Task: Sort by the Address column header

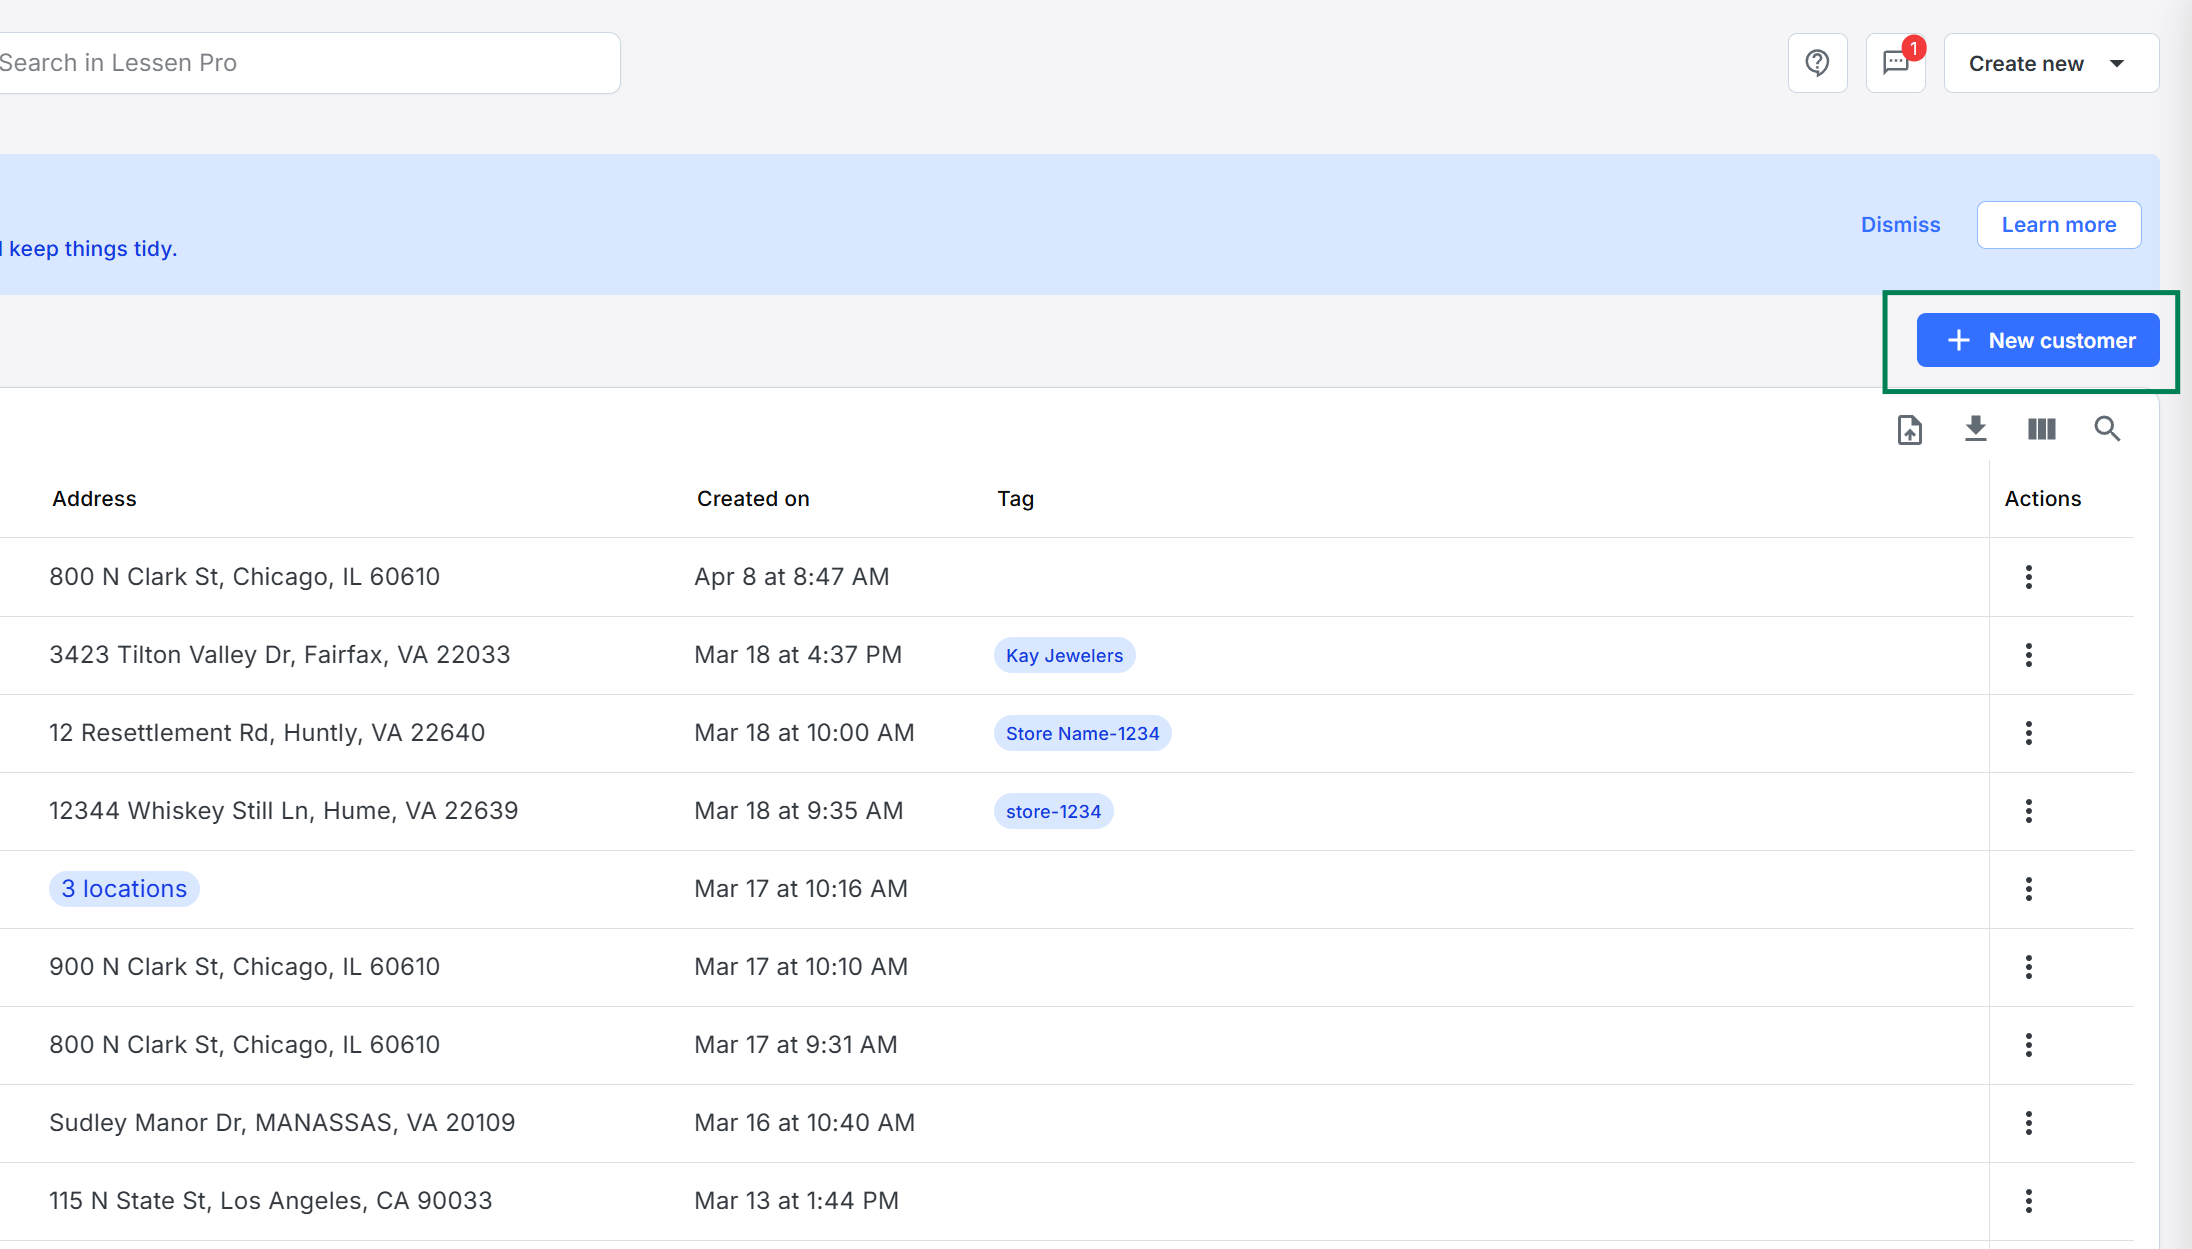Action: pos(94,499)
